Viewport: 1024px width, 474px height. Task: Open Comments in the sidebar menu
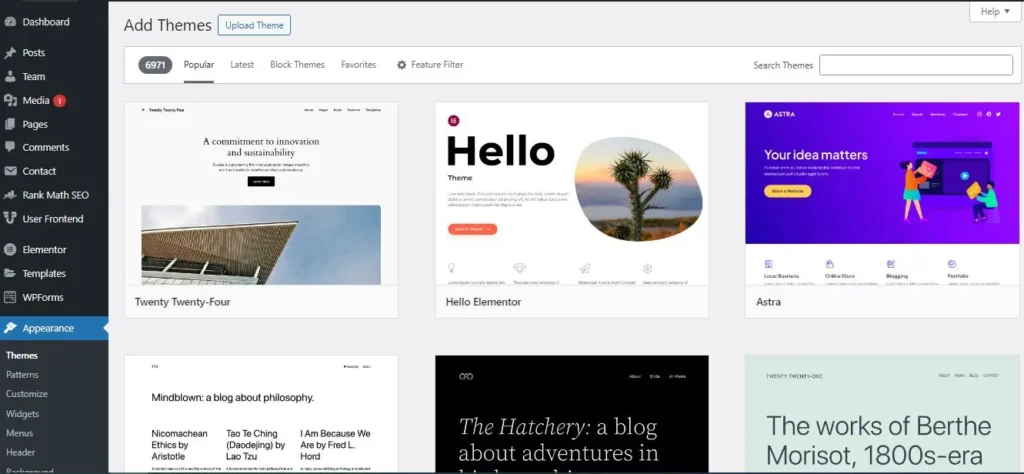coord(46,148)
